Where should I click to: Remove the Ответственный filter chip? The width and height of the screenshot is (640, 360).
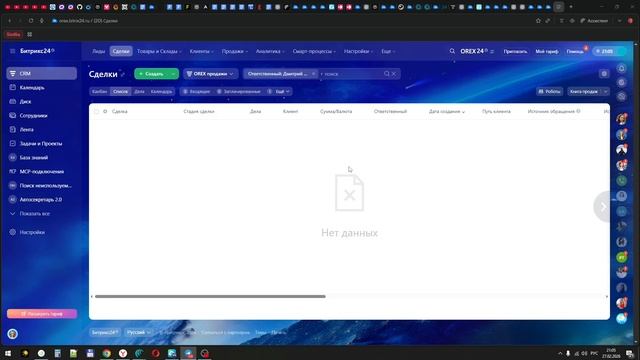pos(313,74)
